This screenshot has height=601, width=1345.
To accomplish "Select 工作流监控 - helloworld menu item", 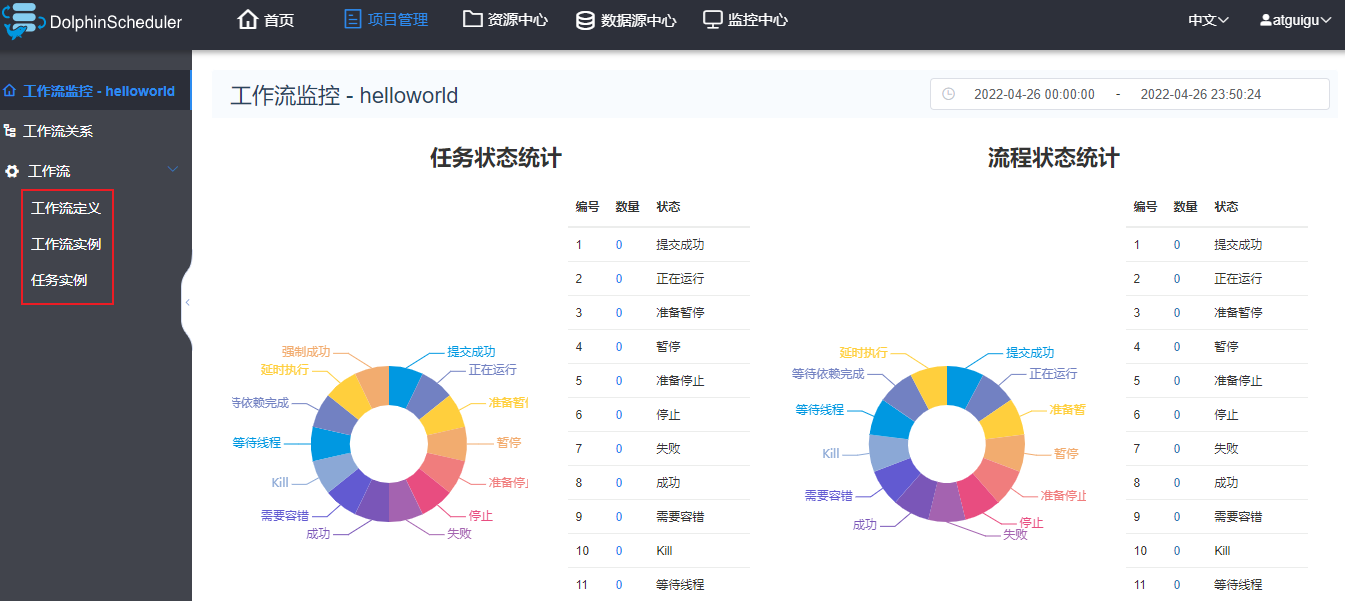I will tap(98, 91).
